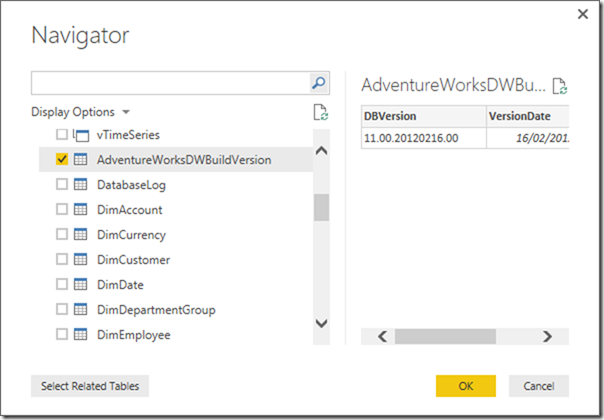
Task: Select the DimDepartmentGroup table name
Action: [x=156, y=310]
